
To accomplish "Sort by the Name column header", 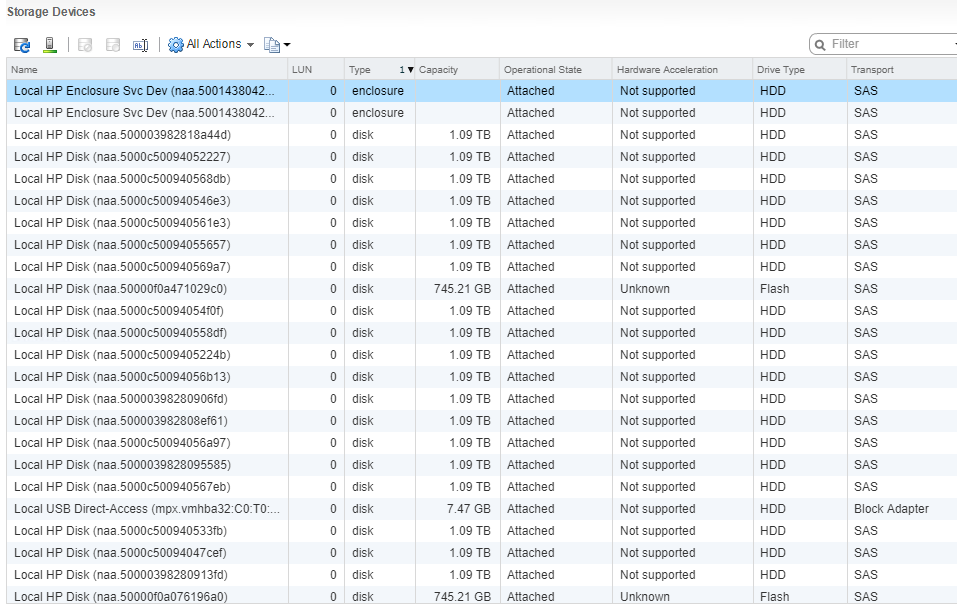I will coord(147,70).
